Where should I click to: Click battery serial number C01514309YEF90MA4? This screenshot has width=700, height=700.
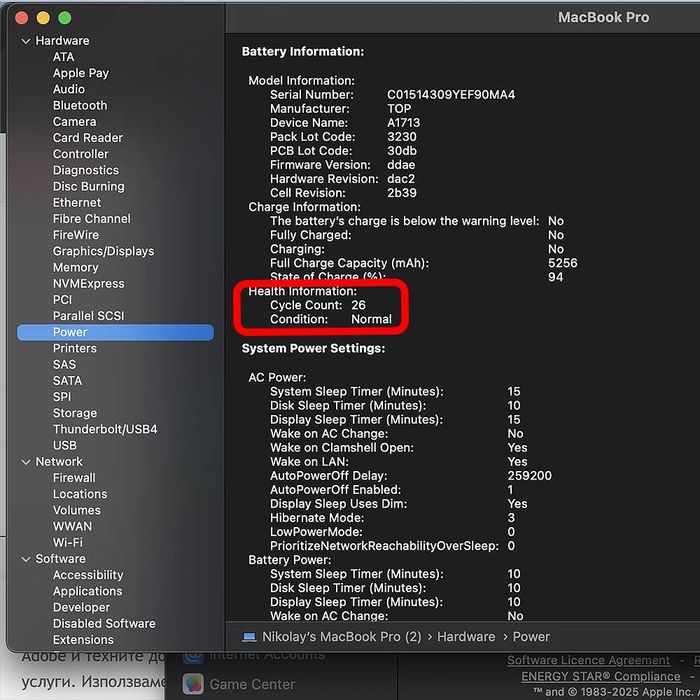click(x=451, y=95)
